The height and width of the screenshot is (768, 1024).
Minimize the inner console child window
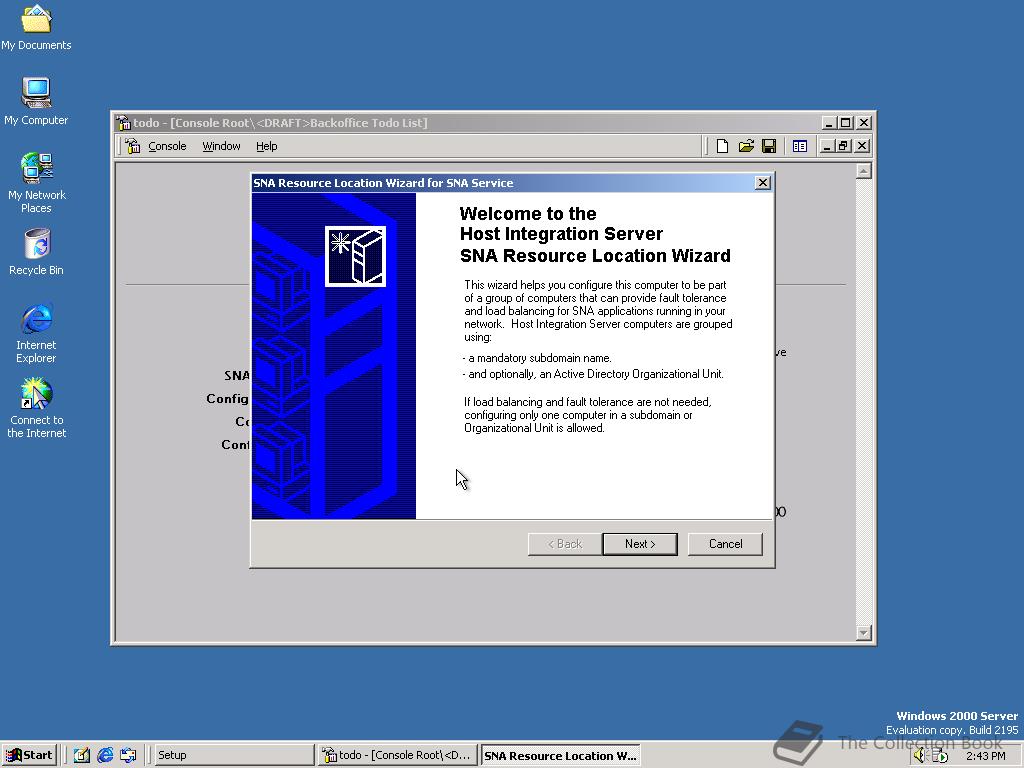826,146
